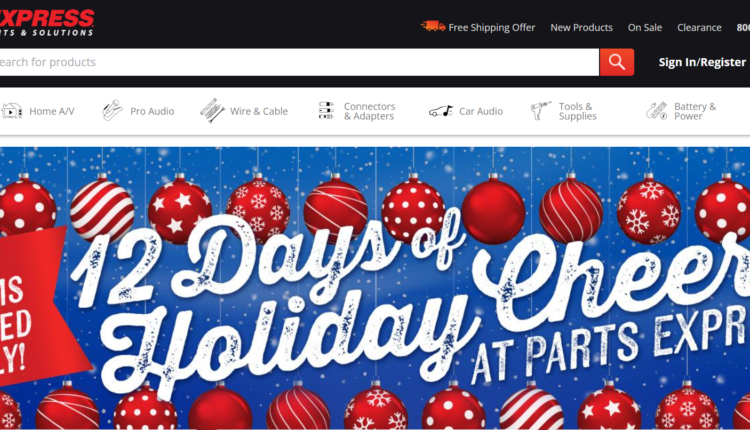Go to New Products page
Viewport: 750px width, 430px height.
(x=581, y=28)
